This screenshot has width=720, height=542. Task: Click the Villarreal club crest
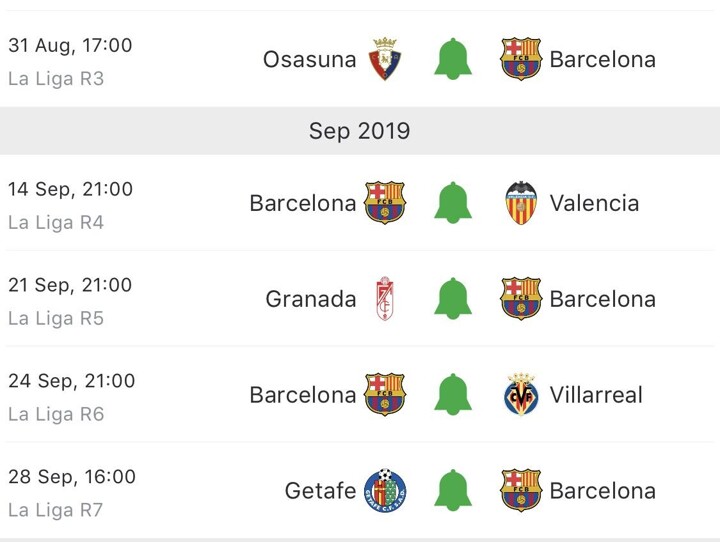(521, 395)
